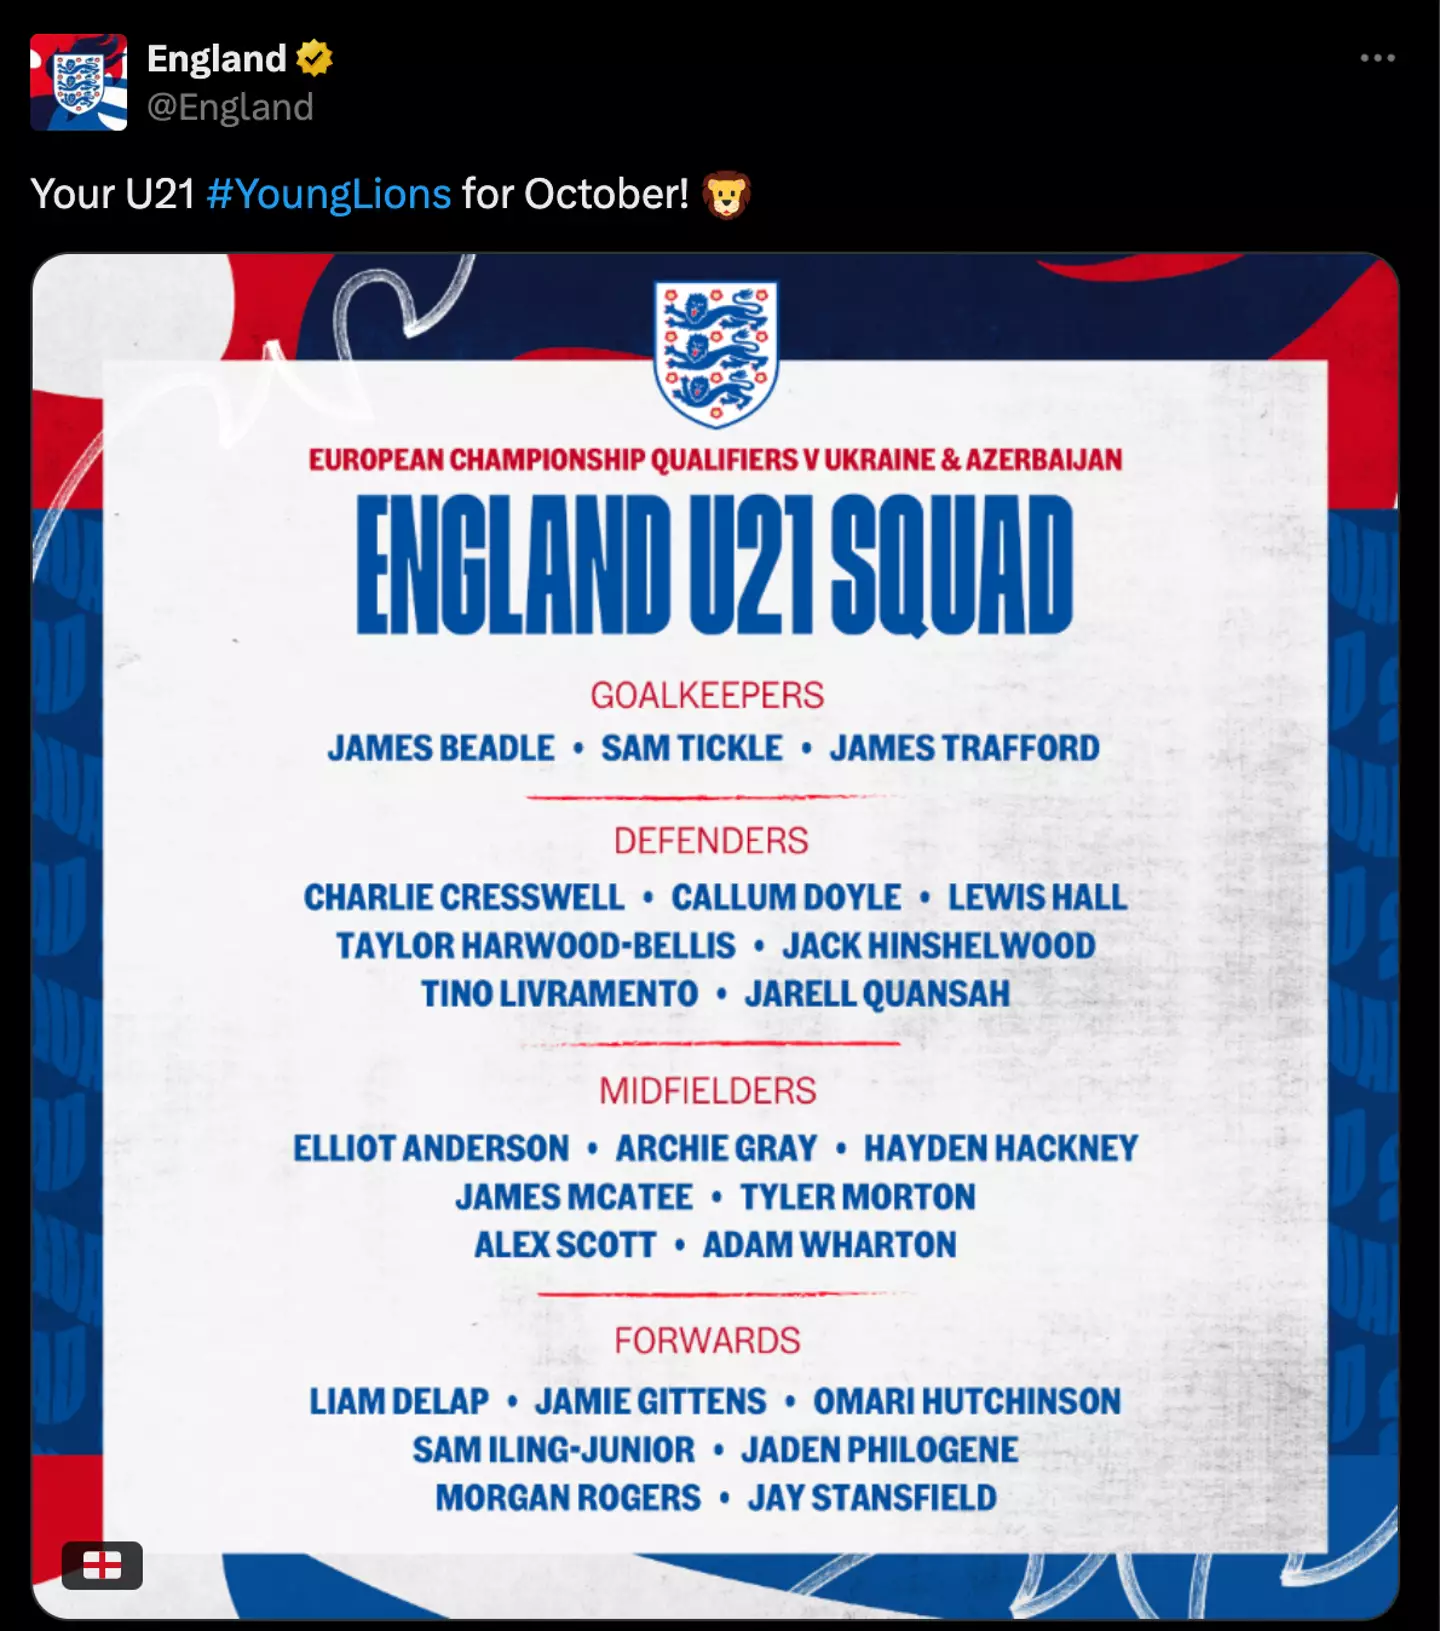Click Adam Wharton's name

829,1245
